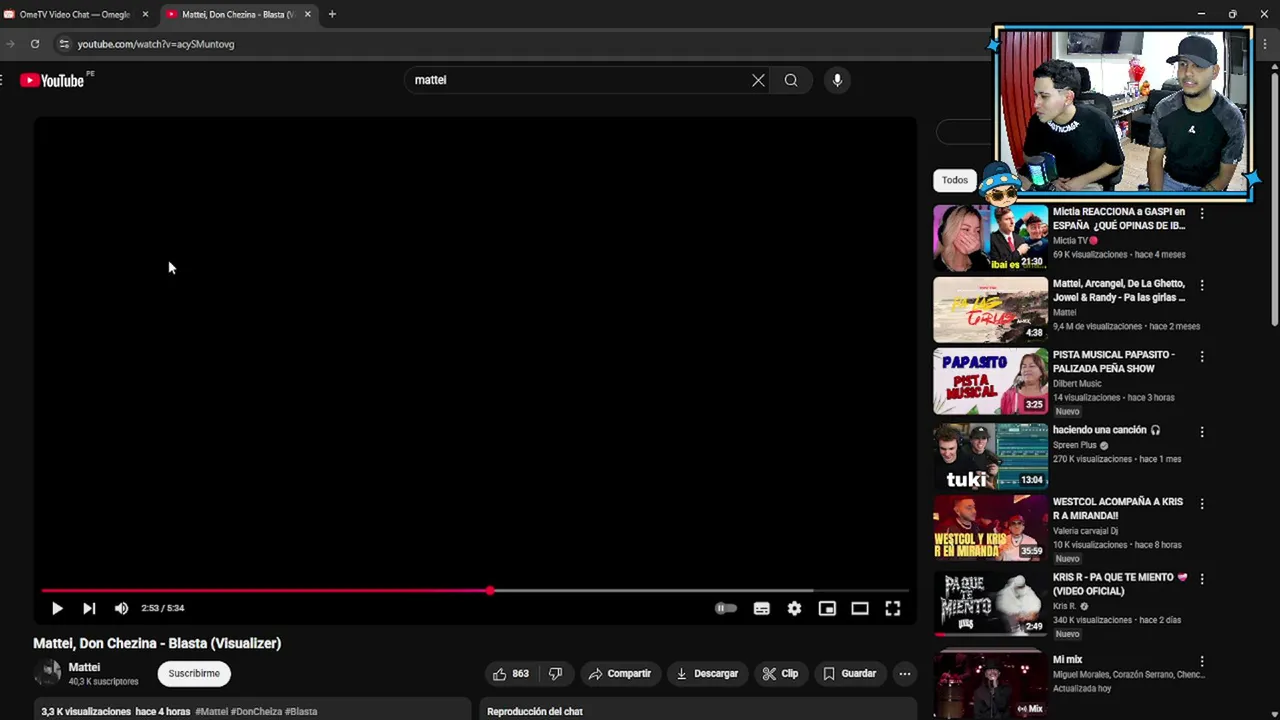Dislike the video with thumbs down
The width and height of the screenshot is (1280, 720).
(556, 674)
